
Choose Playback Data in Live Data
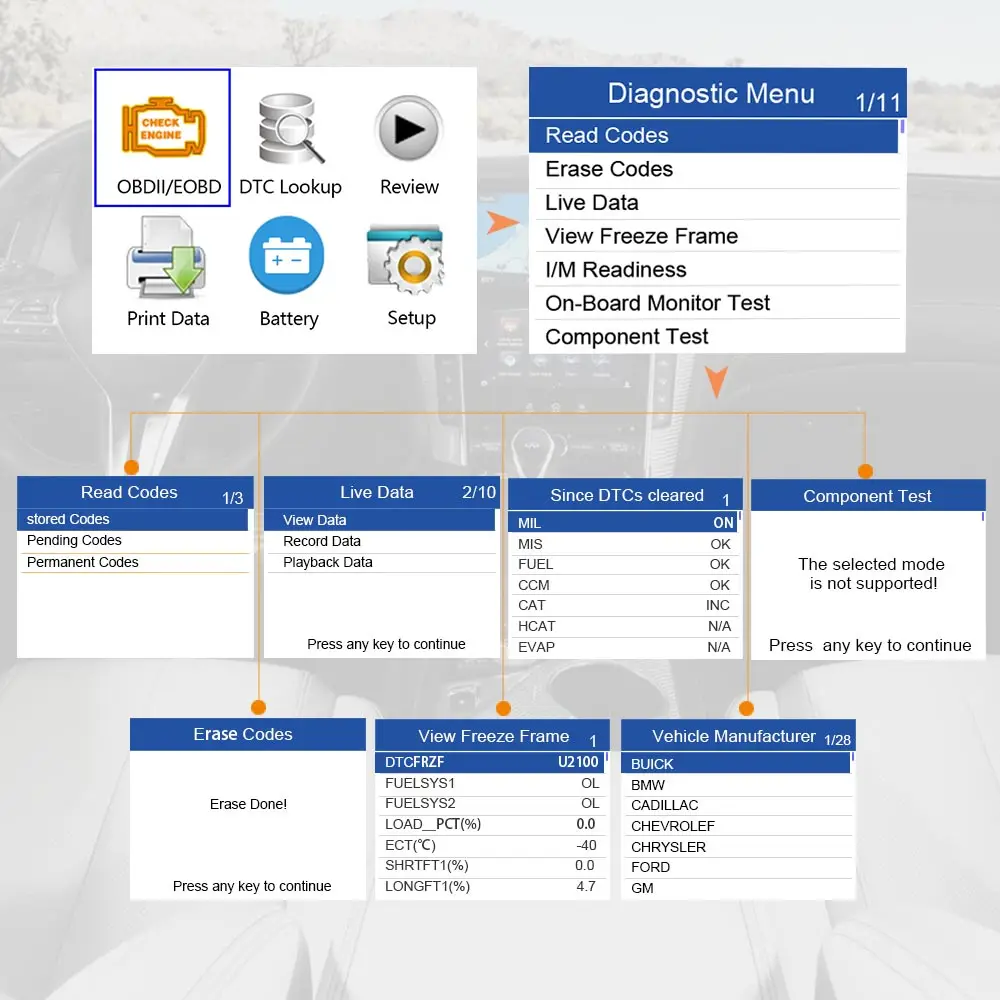381,562
